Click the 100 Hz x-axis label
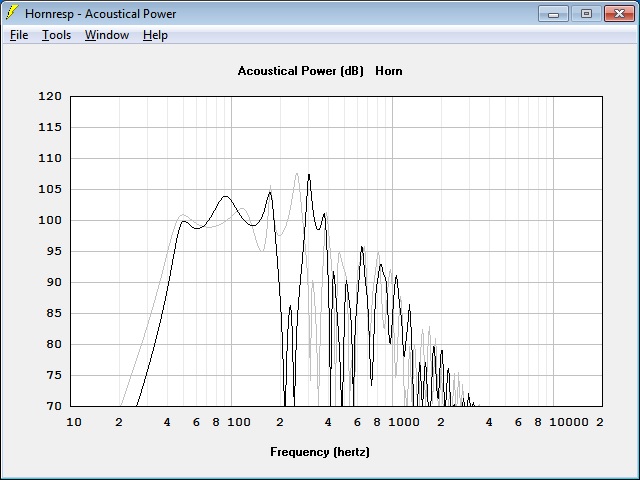This screenshot has width=640, height=480. [239, 422]
